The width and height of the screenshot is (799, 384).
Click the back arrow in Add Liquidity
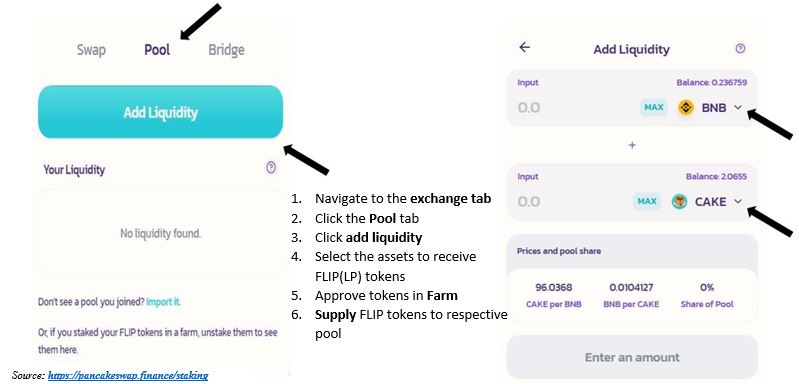click(524, 47)
